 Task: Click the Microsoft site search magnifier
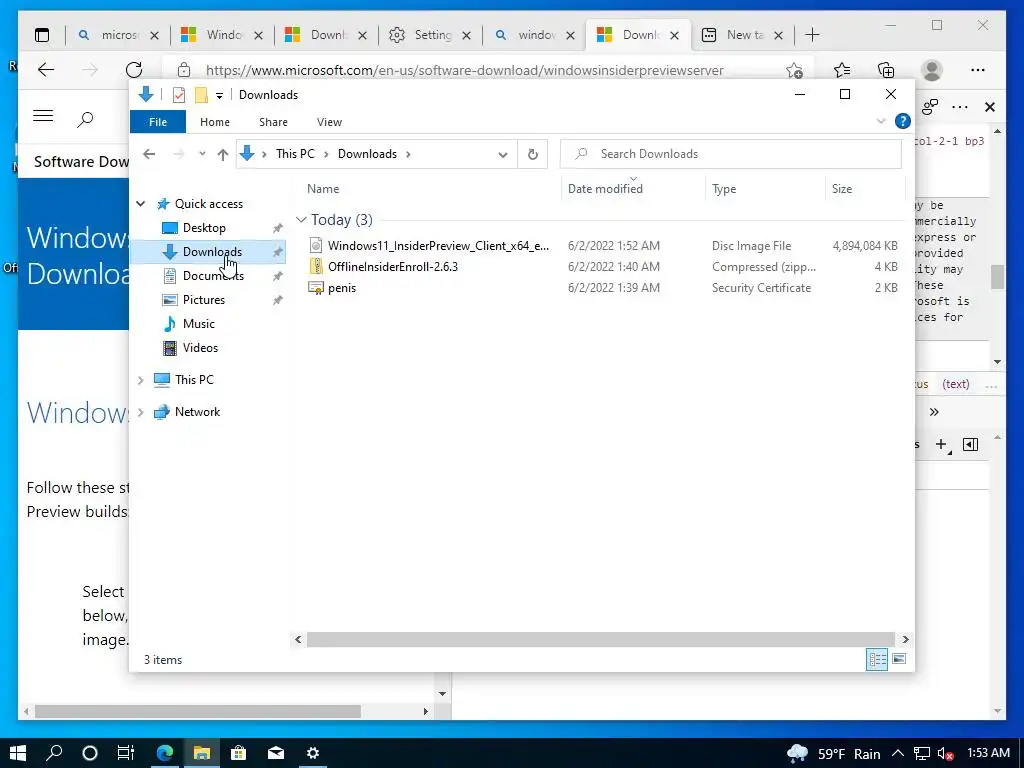point(86,119)
